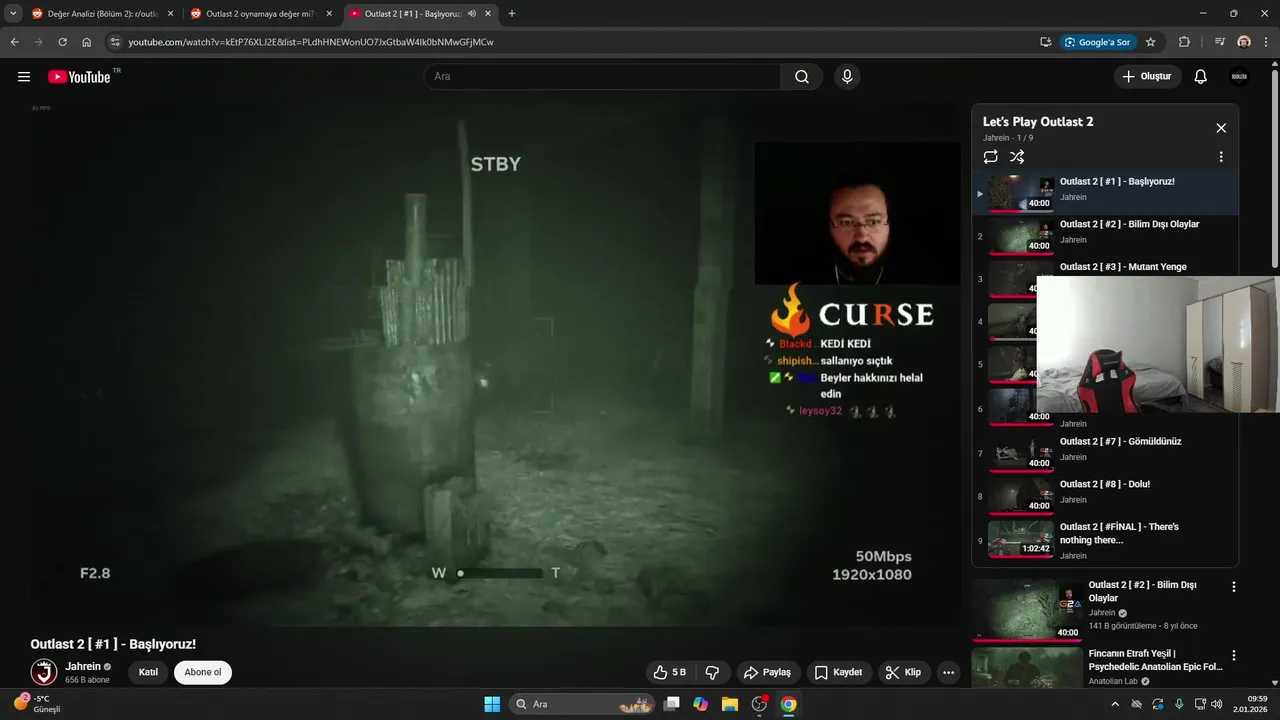
Task: Bookmark this page with the star
Action: [1151, 42]
